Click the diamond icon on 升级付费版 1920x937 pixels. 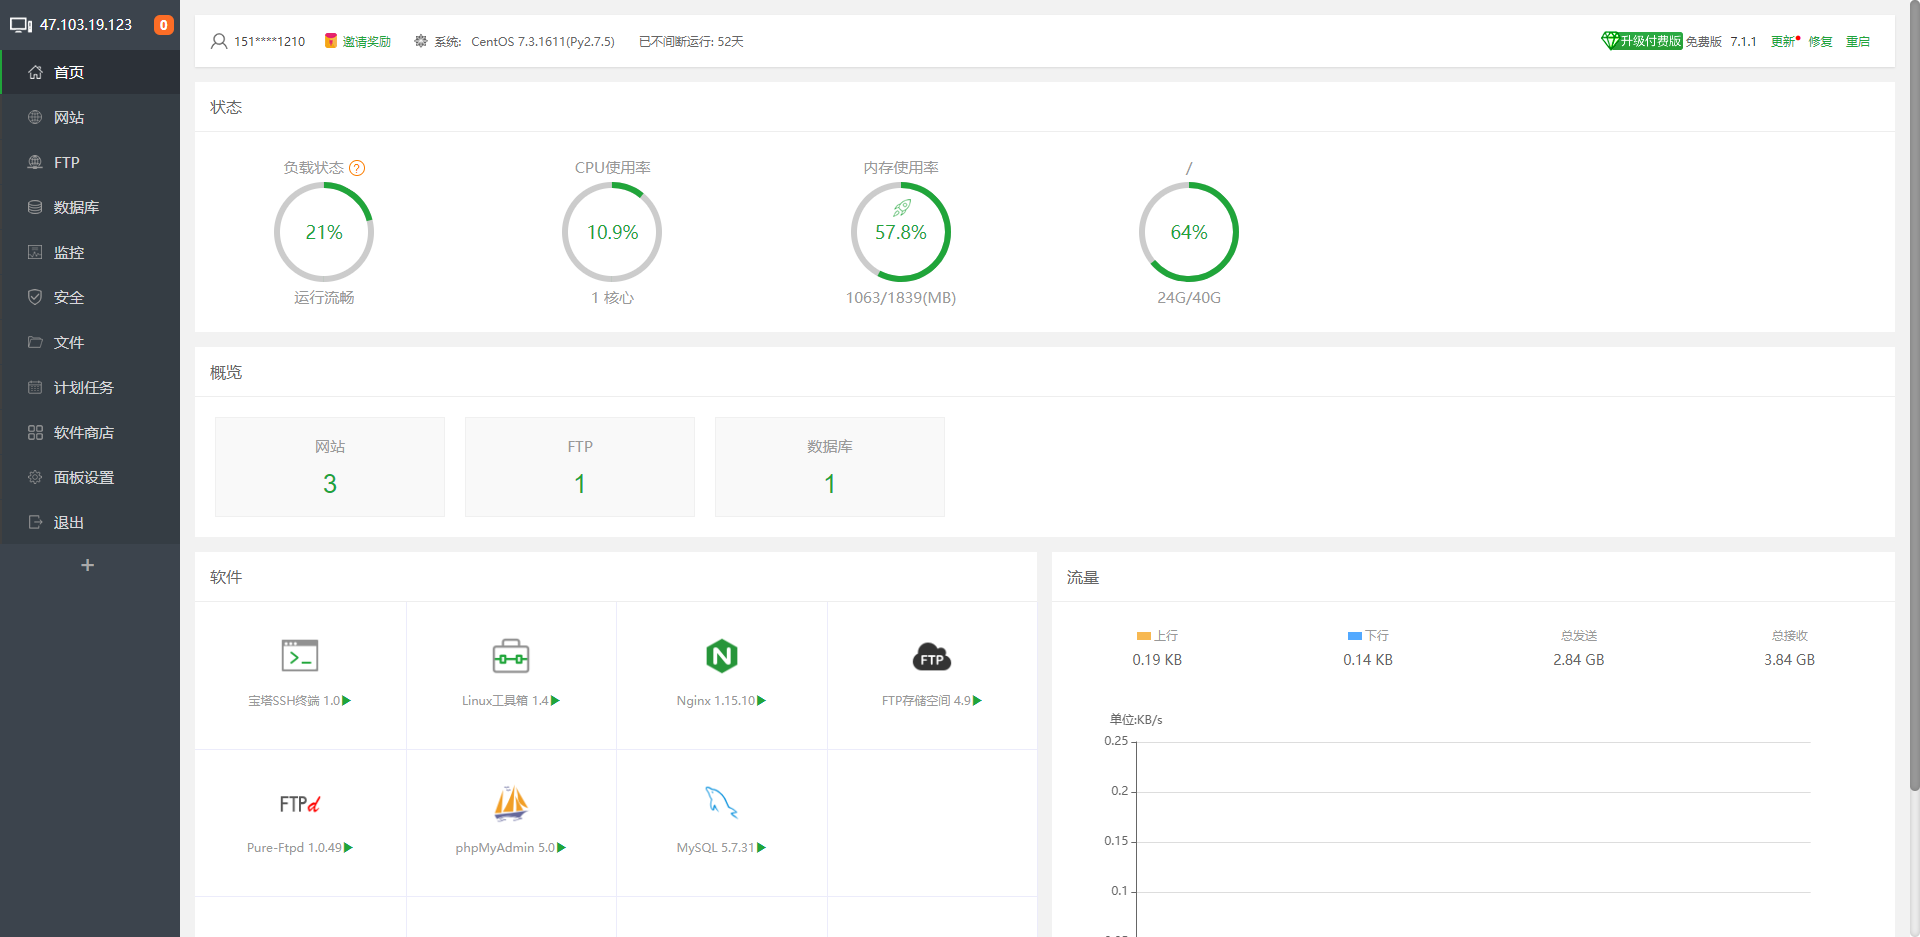(1610, 41)
